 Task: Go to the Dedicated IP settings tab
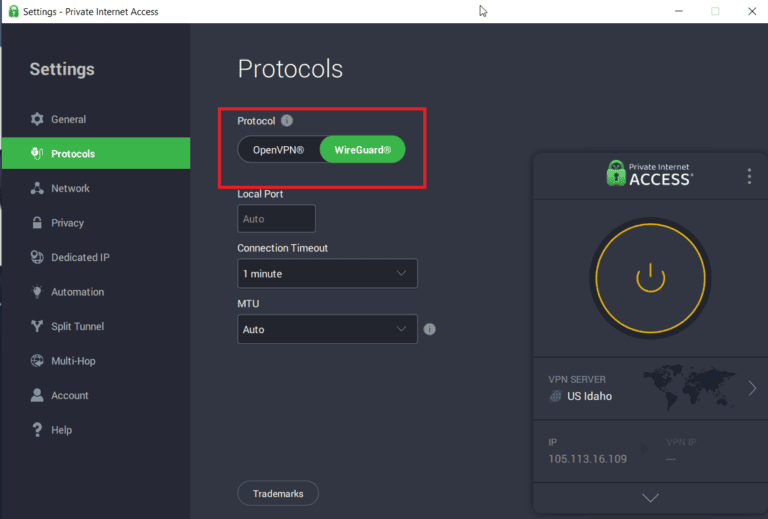pos(80,257)
